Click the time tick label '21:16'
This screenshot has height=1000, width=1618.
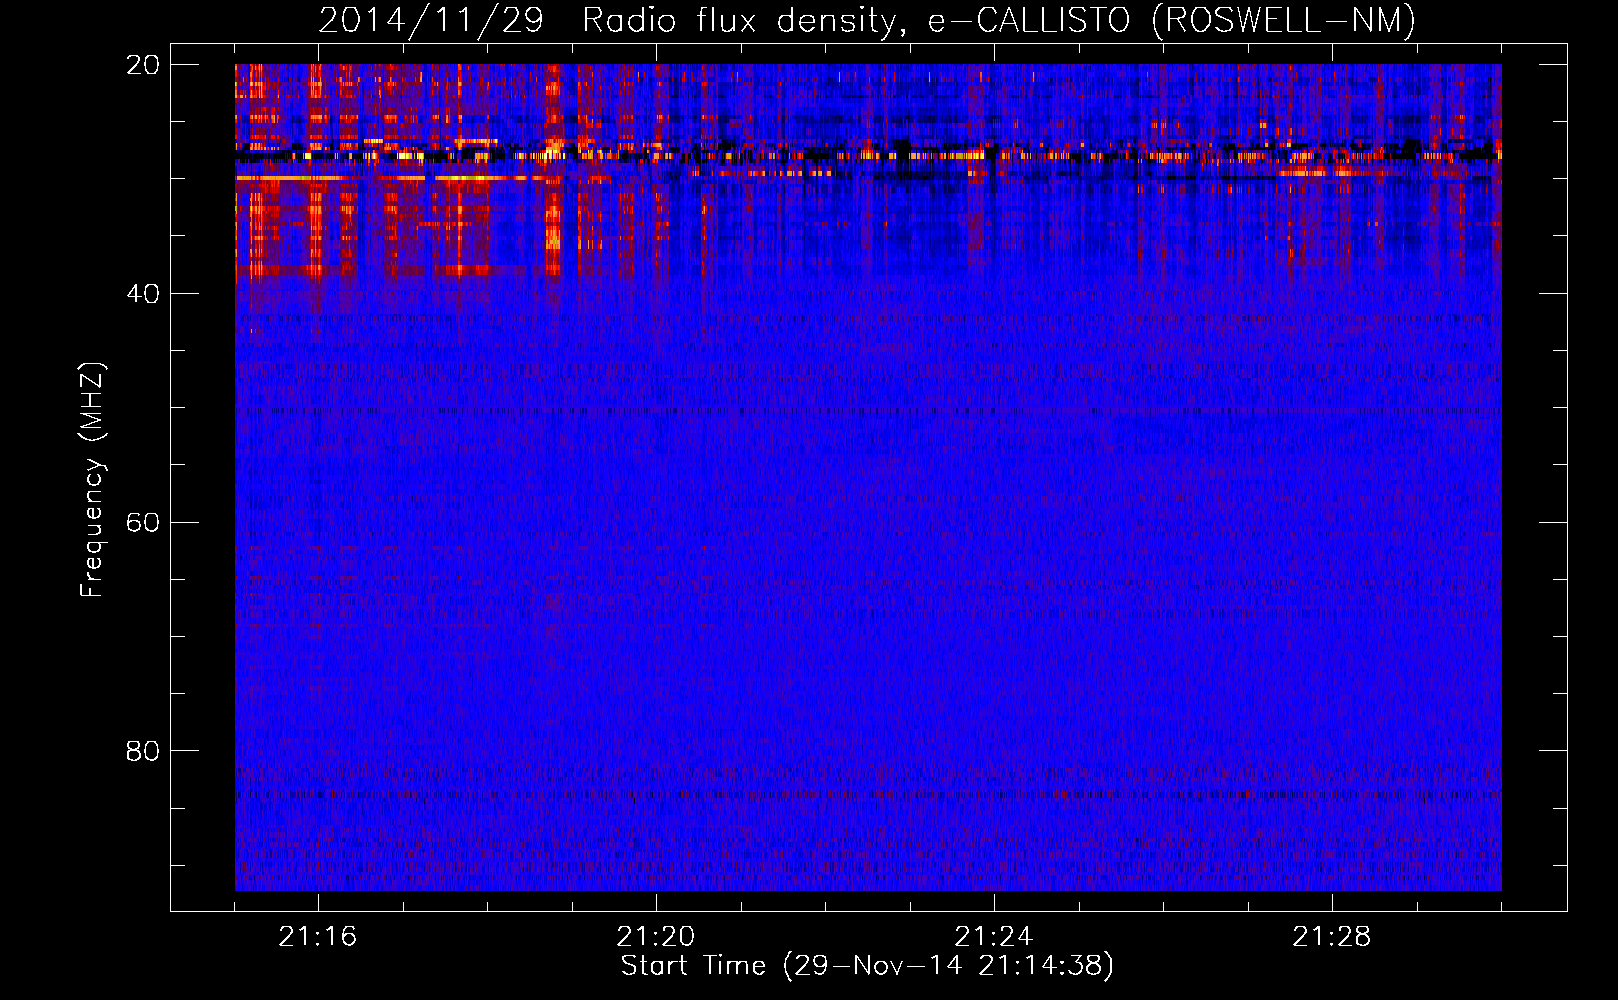click(318, 937)
